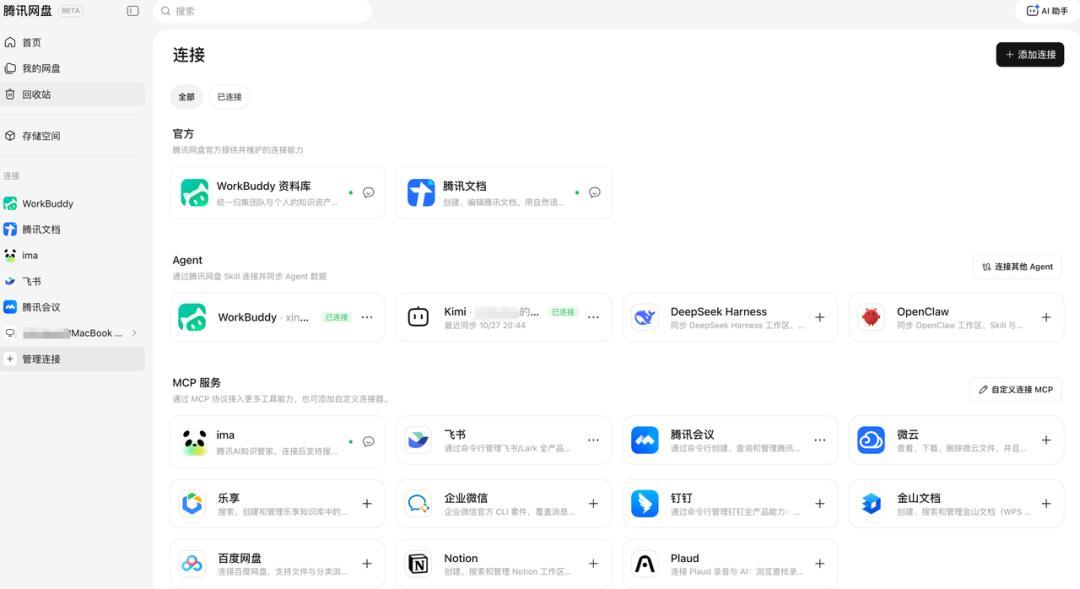Viewport: 1080px width, 589px height.
Task: Add the 百度网盘 connection
Action: tap(367, 564)
